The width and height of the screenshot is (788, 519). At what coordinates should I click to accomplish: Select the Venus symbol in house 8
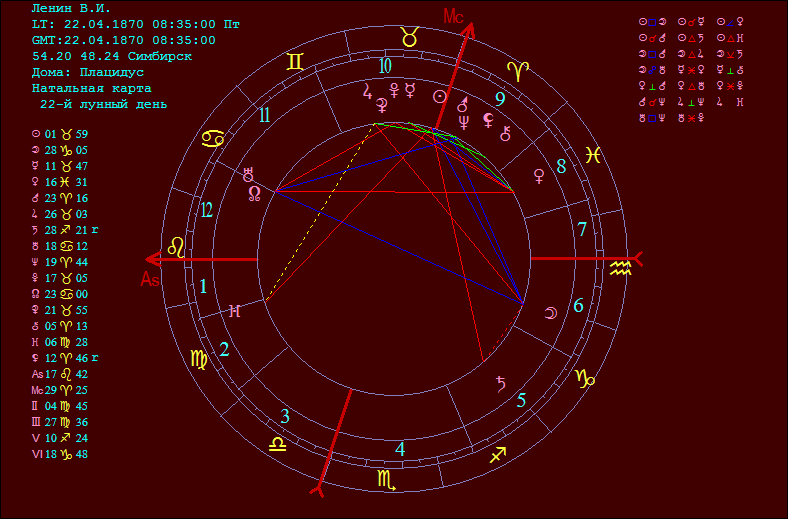[540, 175]
